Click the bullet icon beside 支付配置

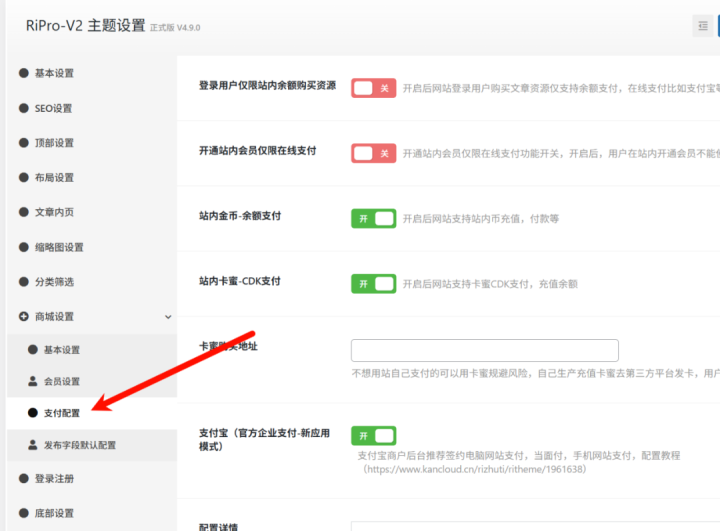33,412
